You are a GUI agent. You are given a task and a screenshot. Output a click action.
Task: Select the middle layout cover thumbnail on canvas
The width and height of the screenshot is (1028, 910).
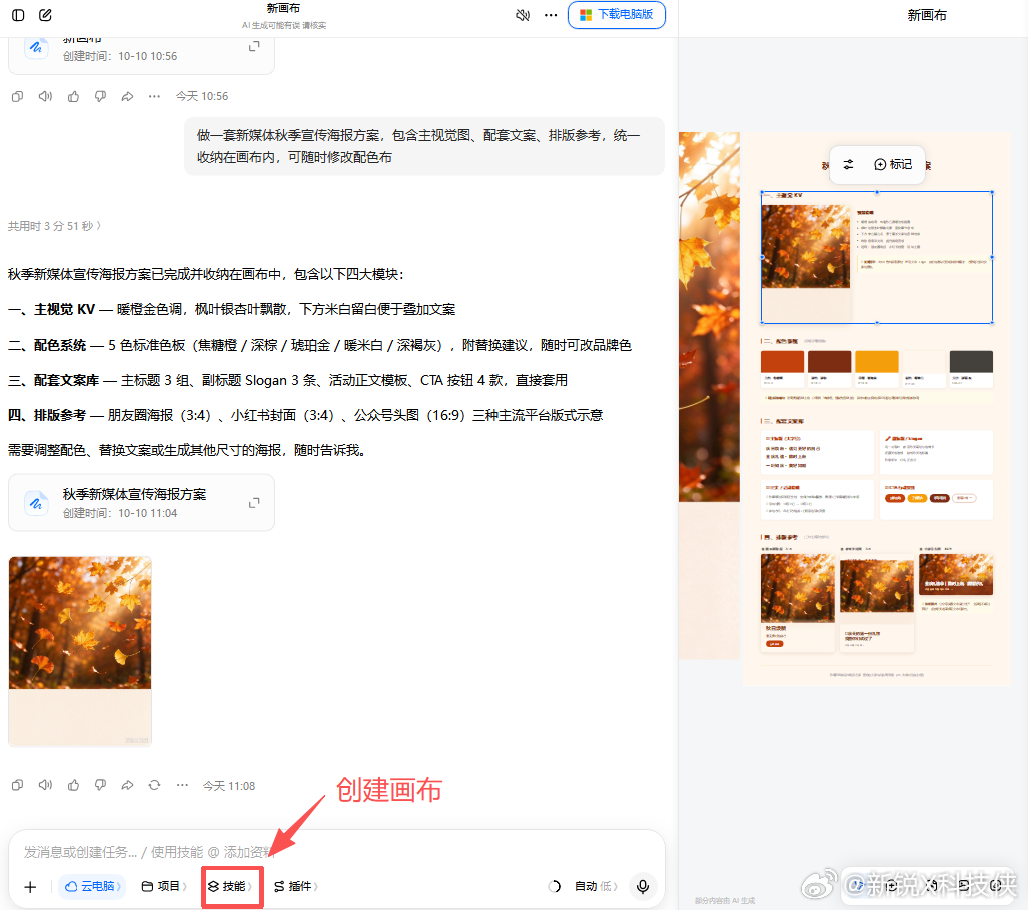click(x=877, y=585)
